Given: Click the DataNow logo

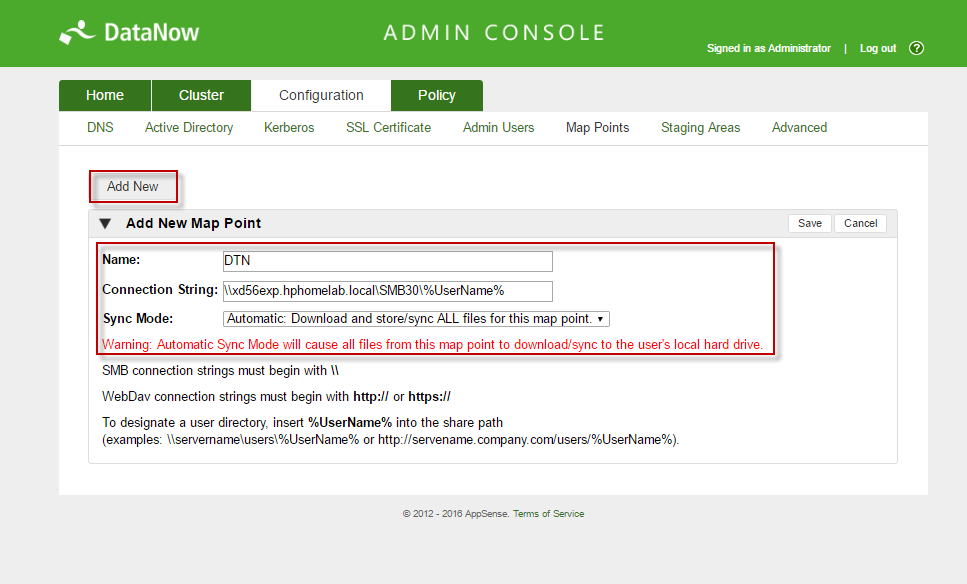Looking at the screenshot, I should coord(130,33).
